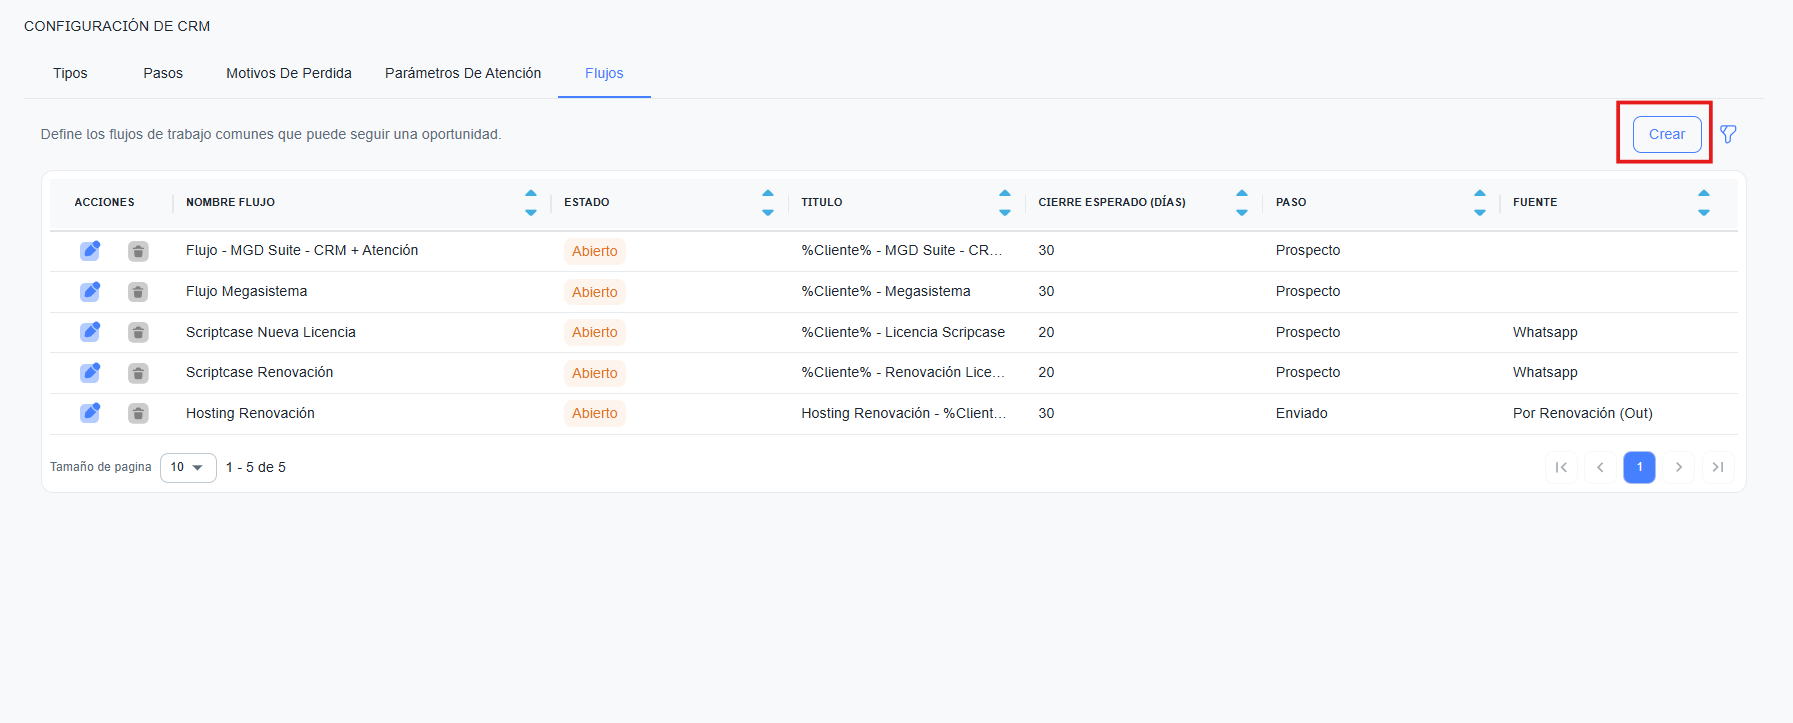The image size is (1793, 723).
Task: Click the Paso column header
Action: click(1291, 202)
